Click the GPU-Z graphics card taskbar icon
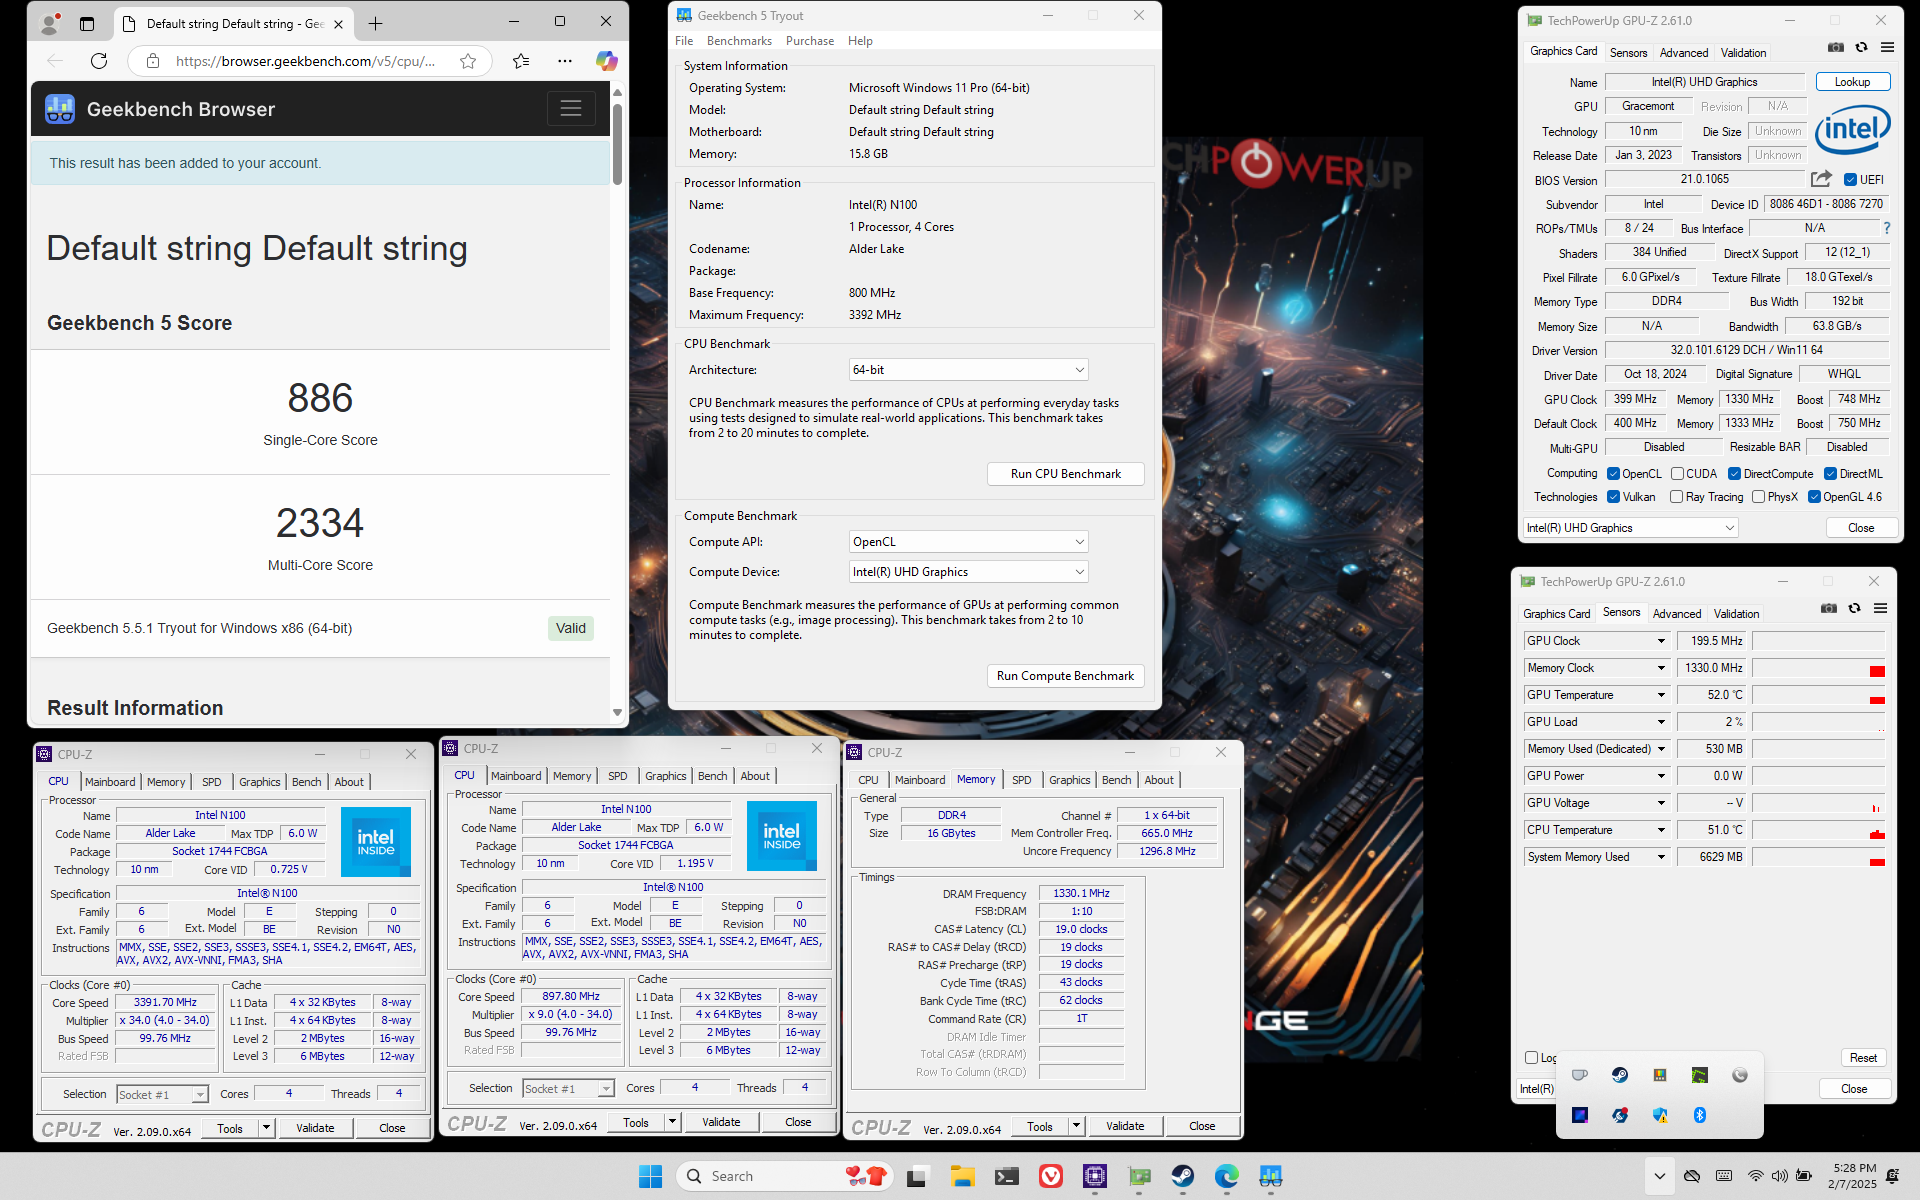 pyautogui.click(x=1139, y=1176)
